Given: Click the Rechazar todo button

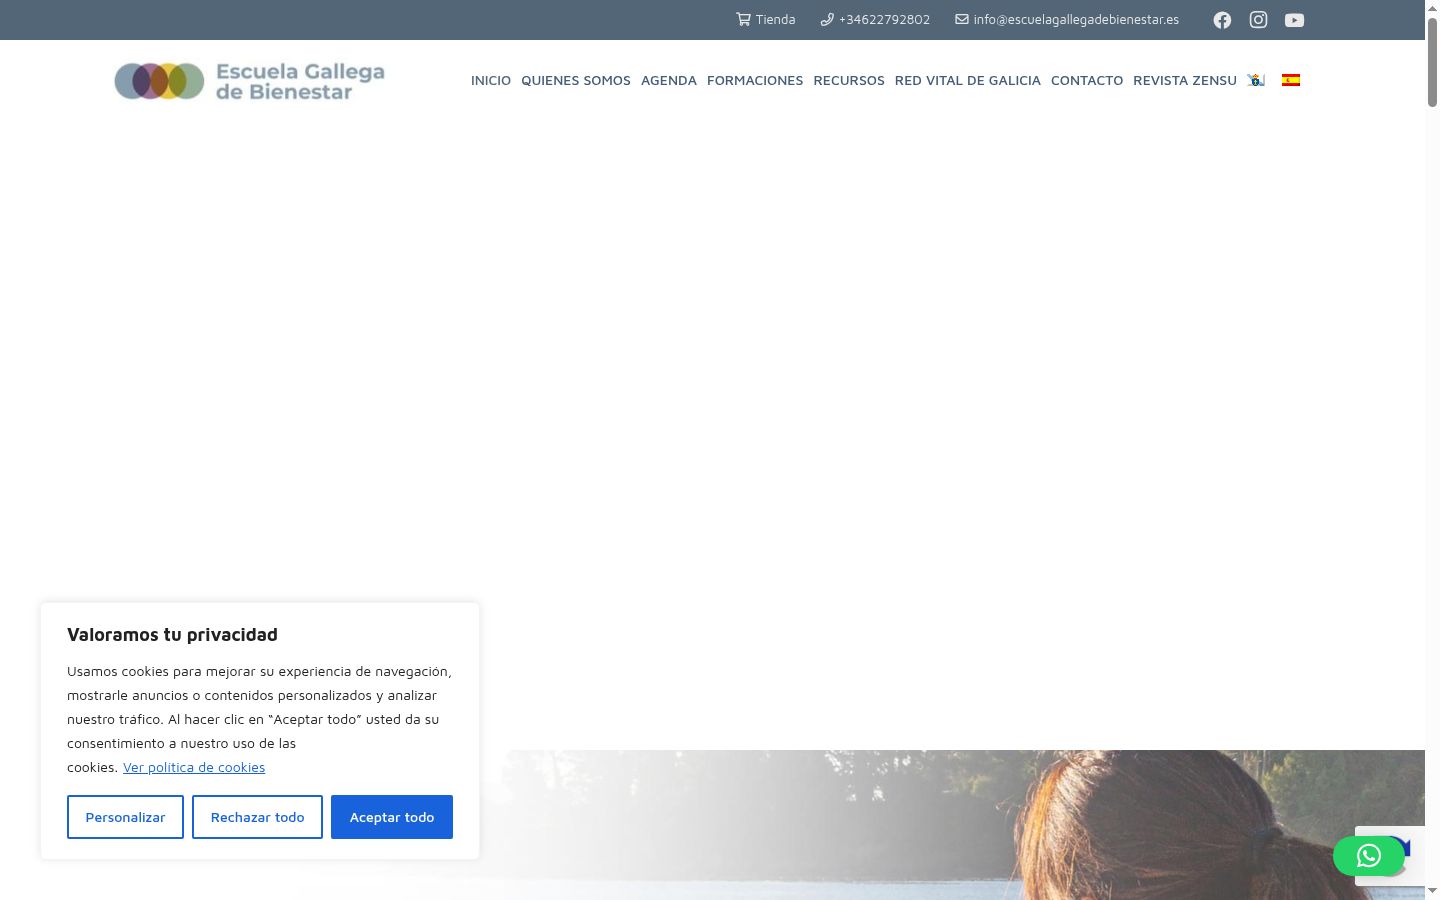Looking at the screenshot, I should coord(257,817).
